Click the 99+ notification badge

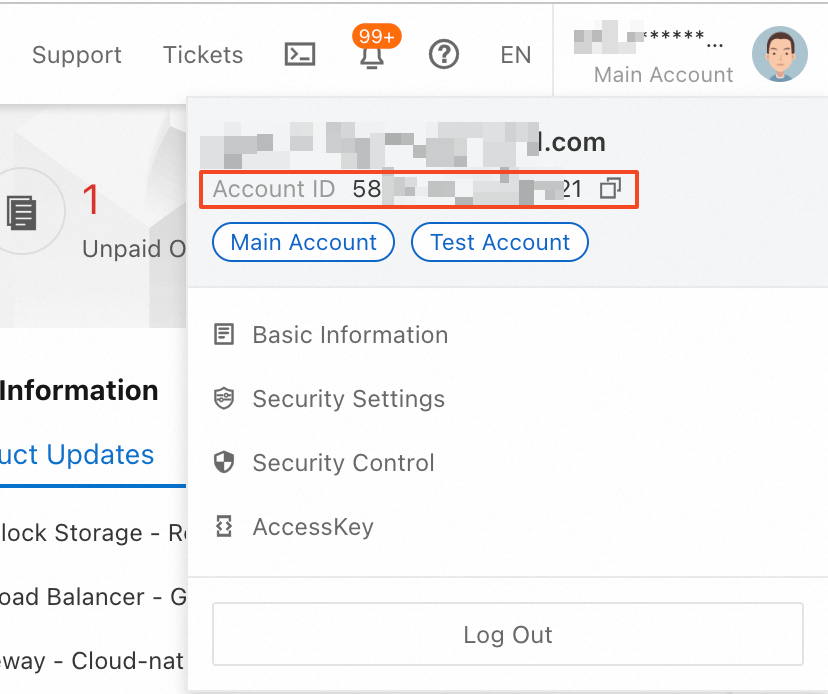[x=376, y=37]
